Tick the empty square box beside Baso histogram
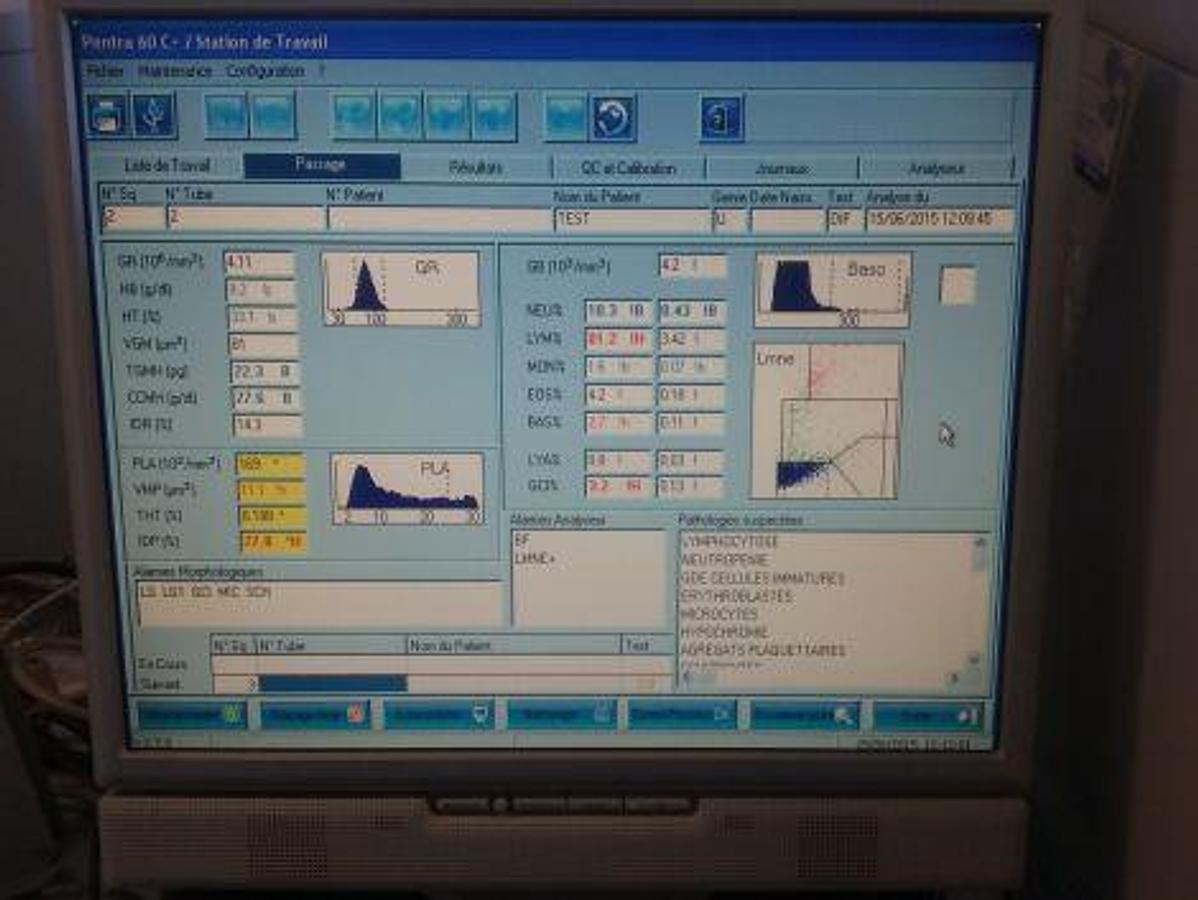Screen dimensions: 1198x900 click(957, 285)
